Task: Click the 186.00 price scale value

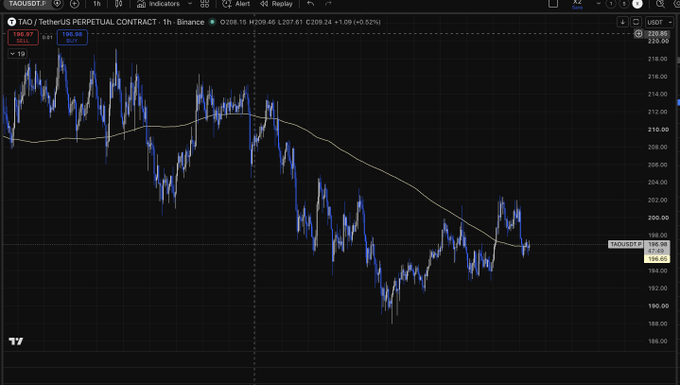Action: tap(657, 341)
